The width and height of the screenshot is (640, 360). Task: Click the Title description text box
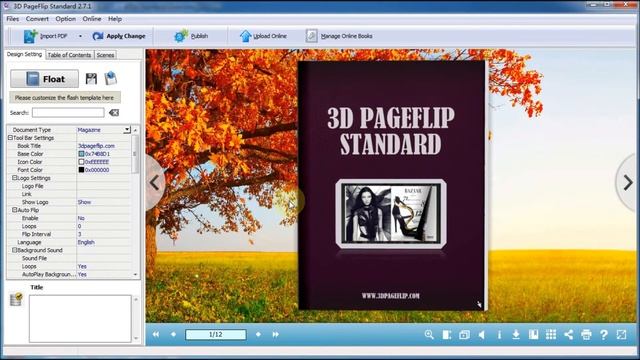point(80,319)
